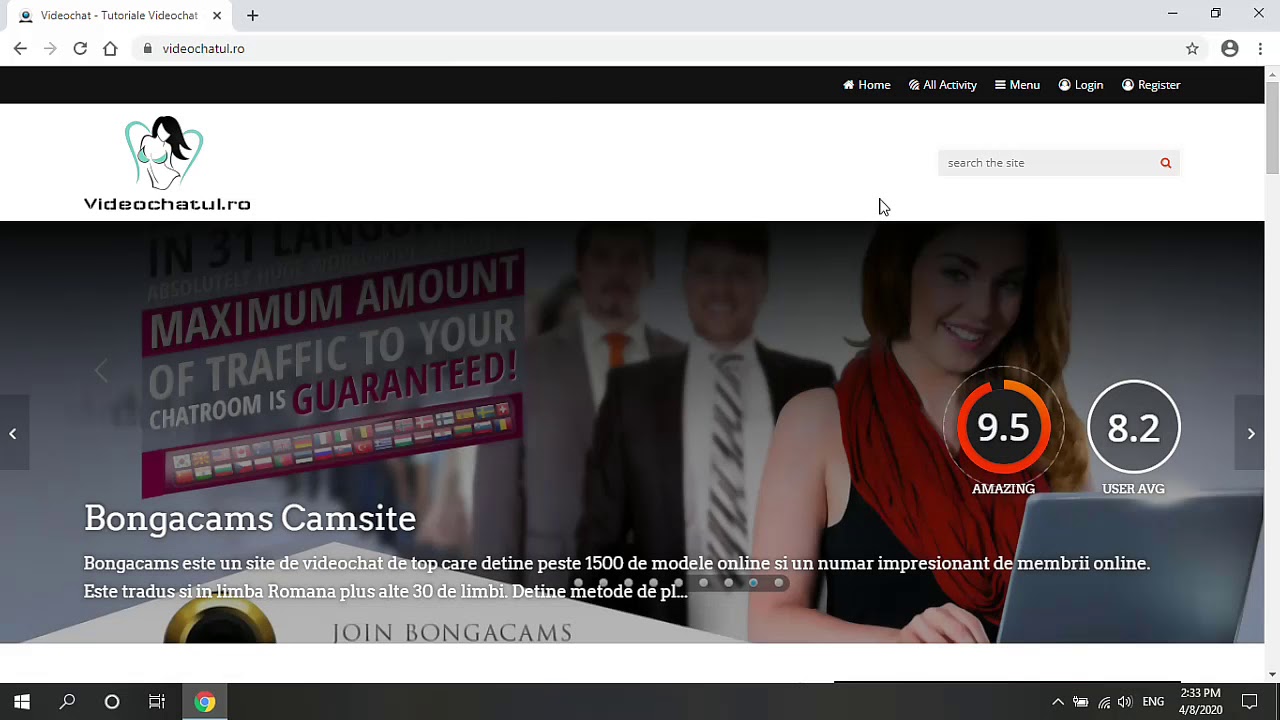Click the browser forward arrow
This screenshot has height=720, width=1280.
pyautogui.click(x=50, y=48)
